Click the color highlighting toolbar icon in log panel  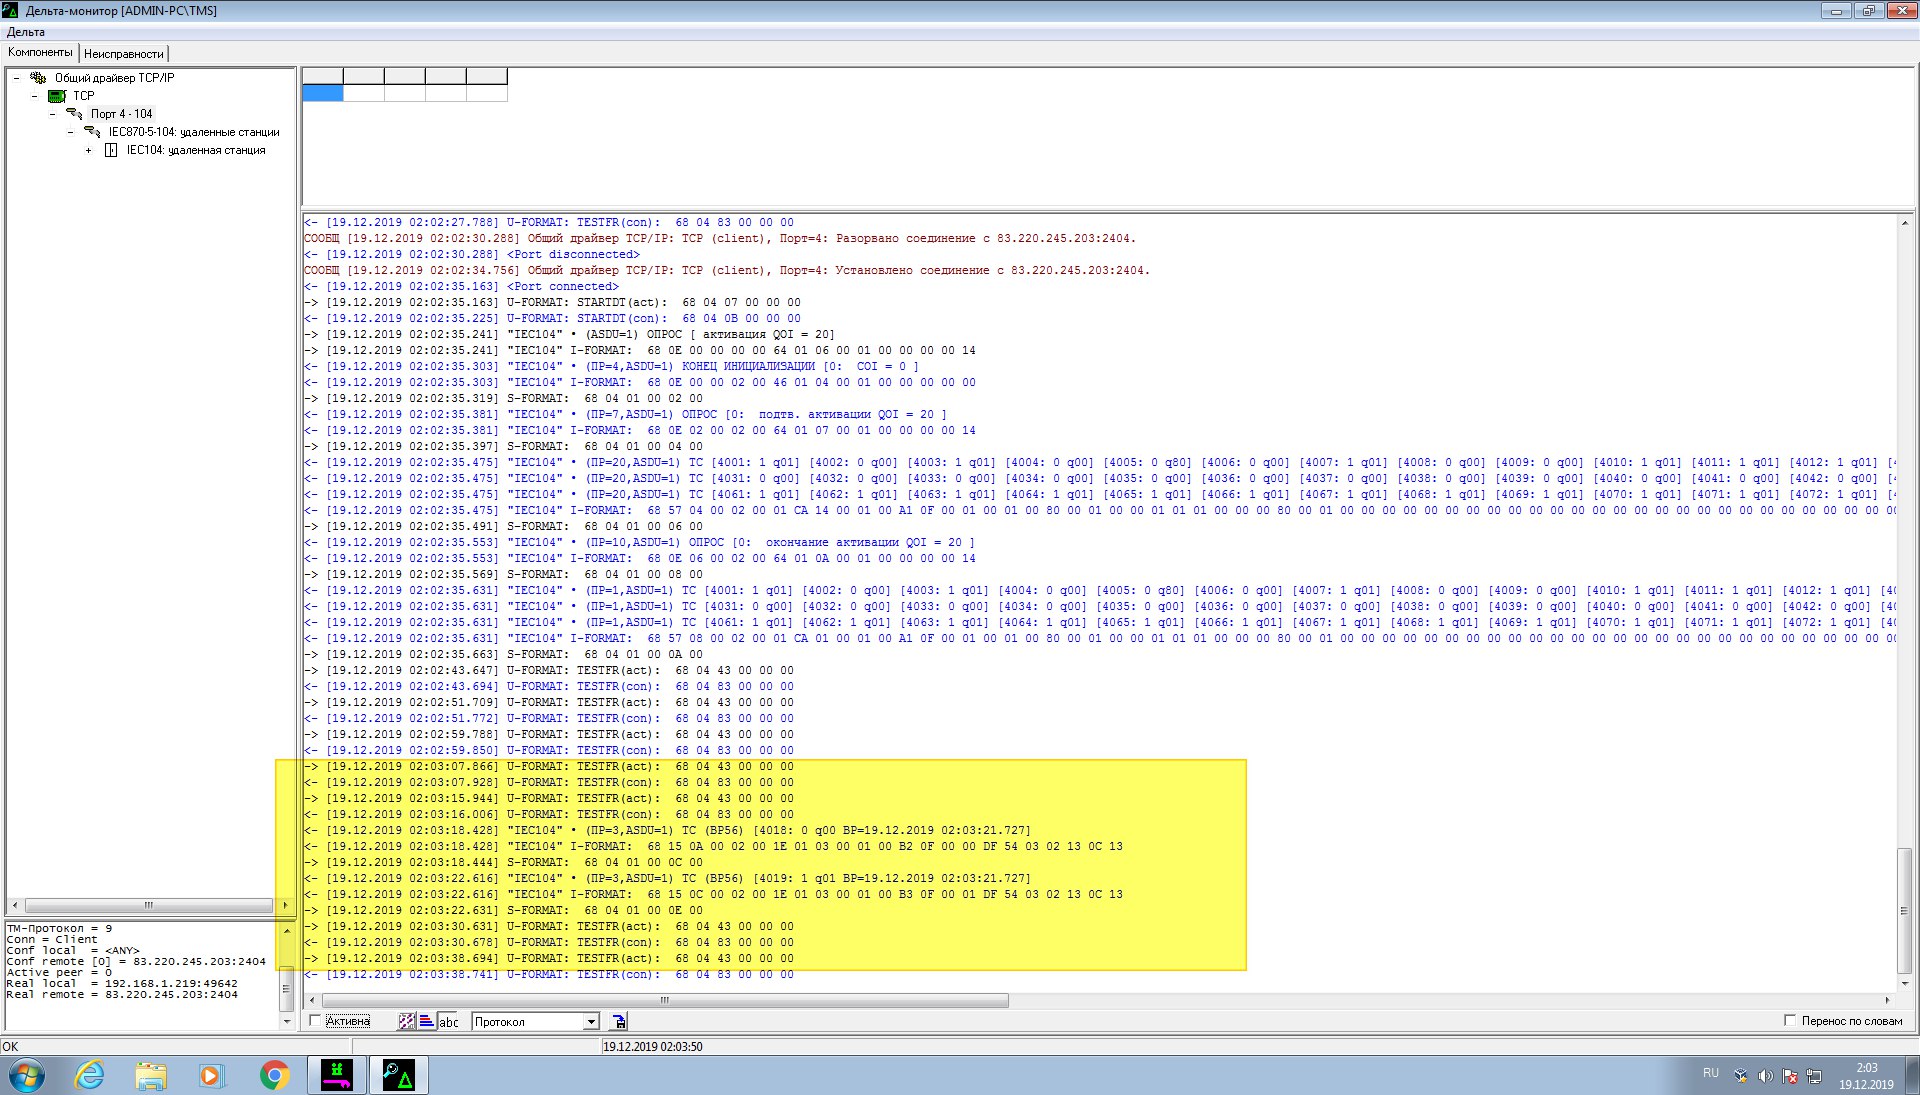click(x=407, y=1021)
